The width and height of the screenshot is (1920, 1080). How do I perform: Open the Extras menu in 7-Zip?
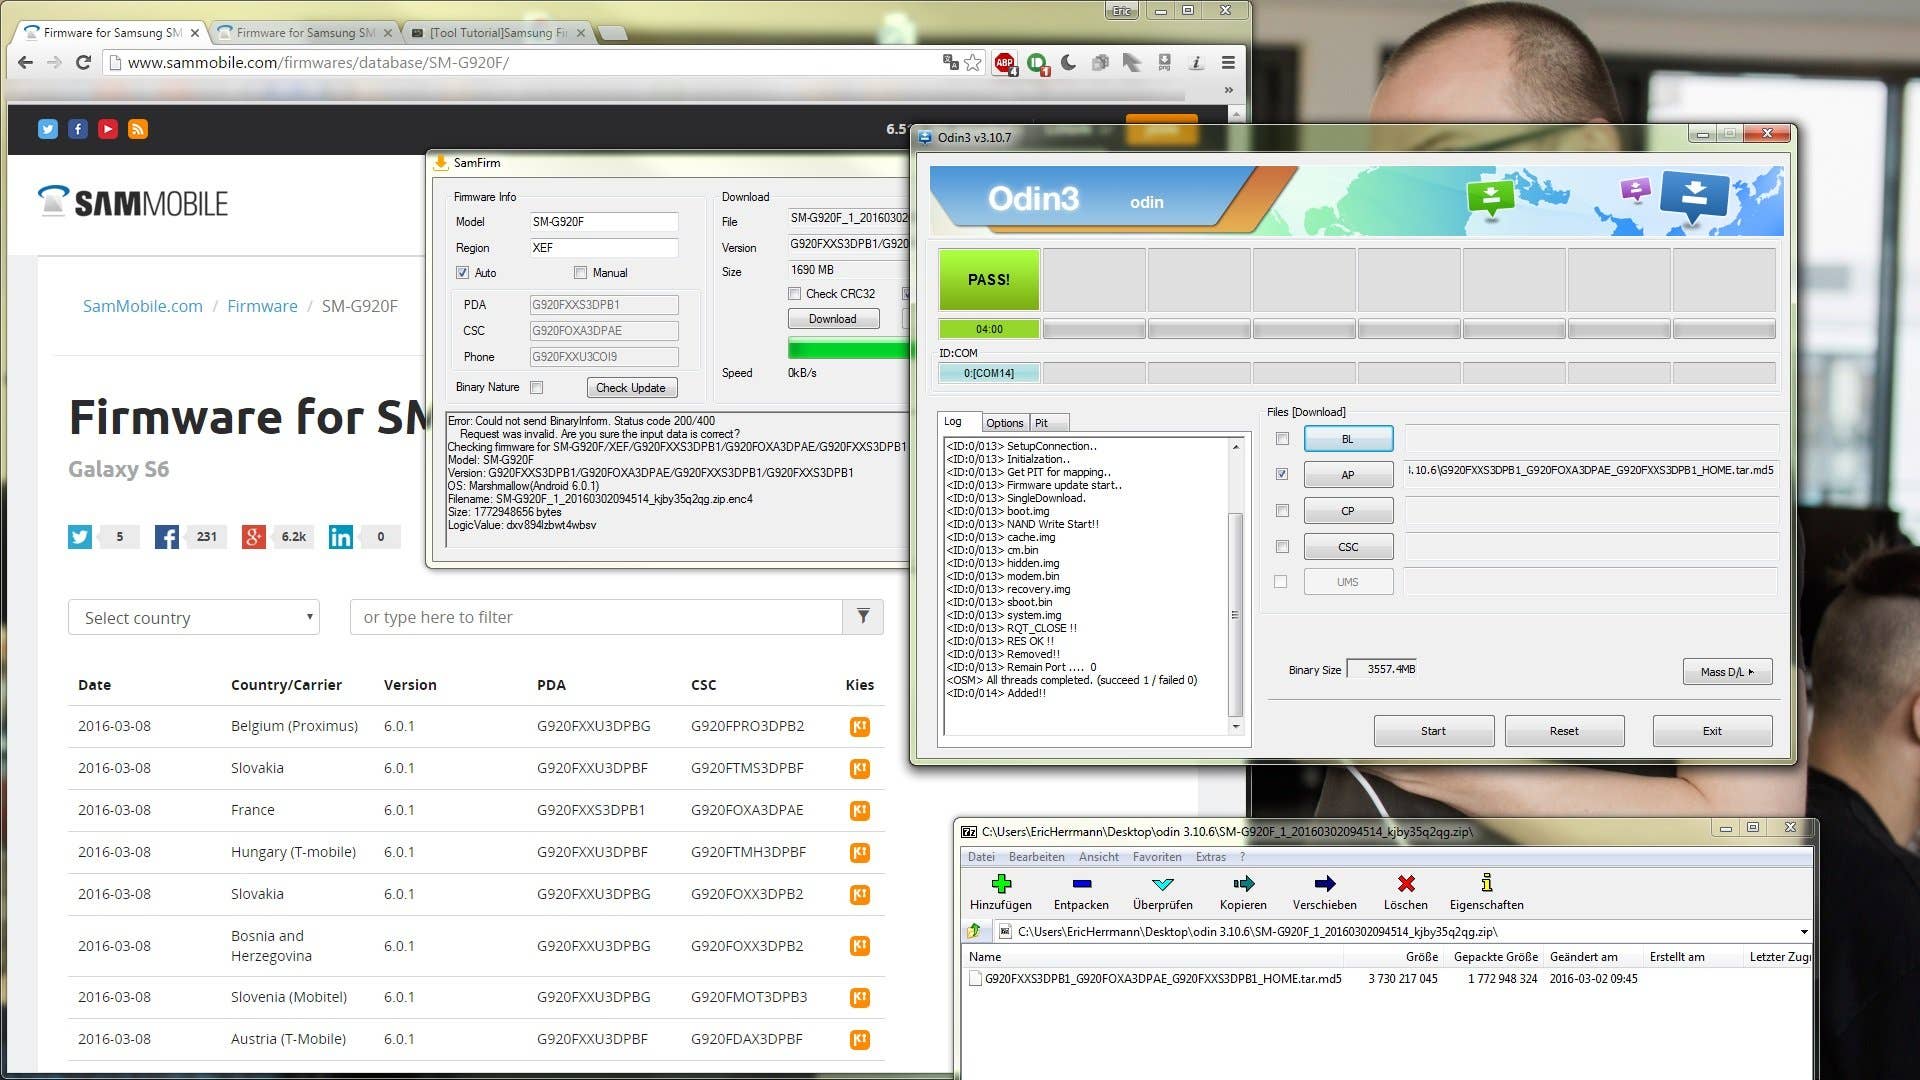(x=1211, y=856)
